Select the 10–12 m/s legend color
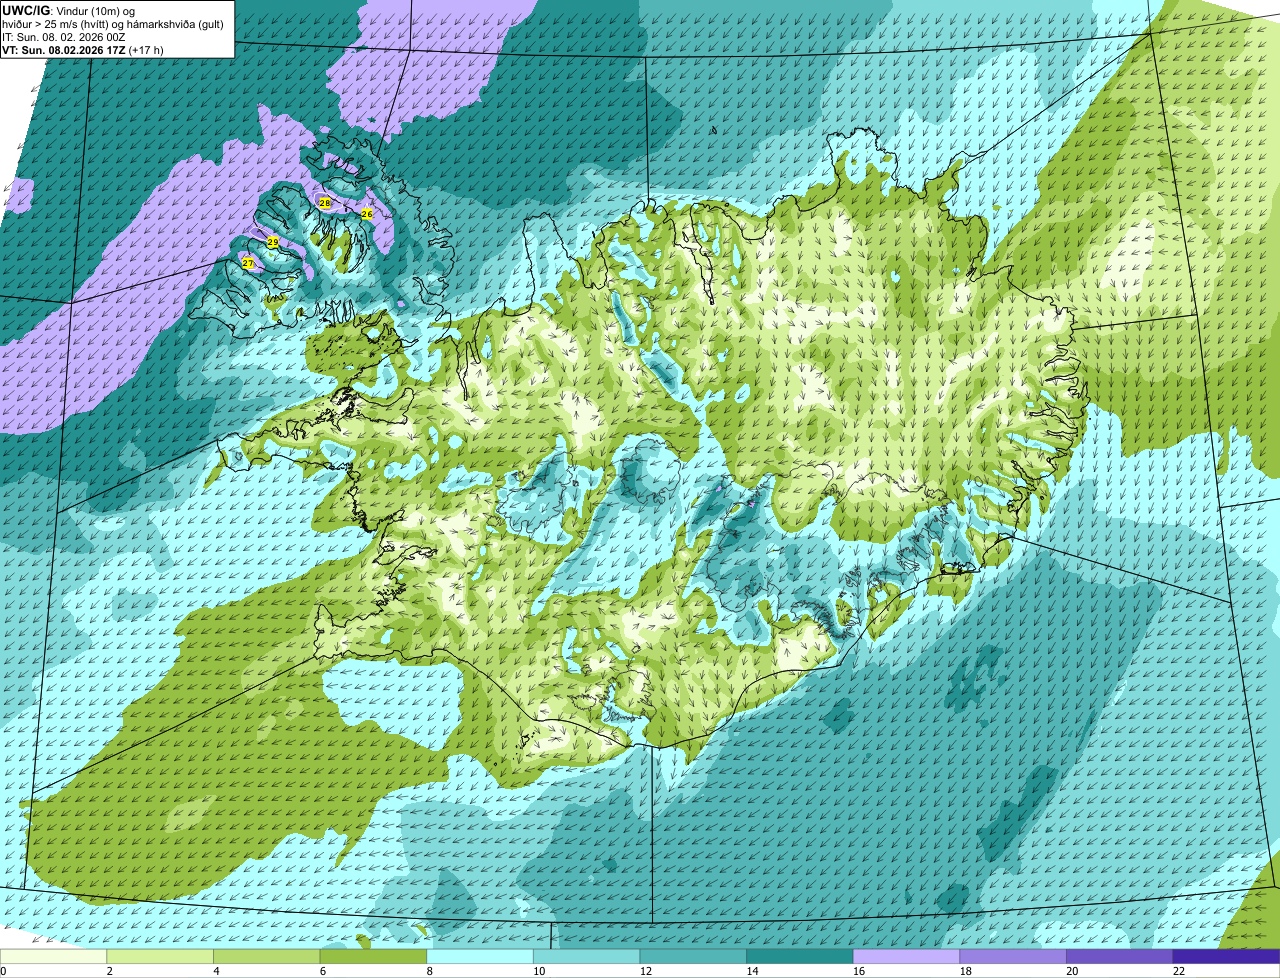The height and width of the screenshot is (978, 1280). (x=587, y=956)
